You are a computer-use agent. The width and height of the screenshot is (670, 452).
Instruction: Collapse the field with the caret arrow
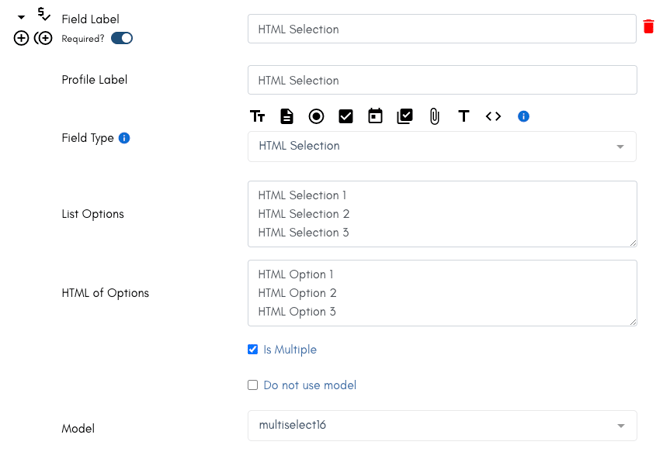click(21, 18)
